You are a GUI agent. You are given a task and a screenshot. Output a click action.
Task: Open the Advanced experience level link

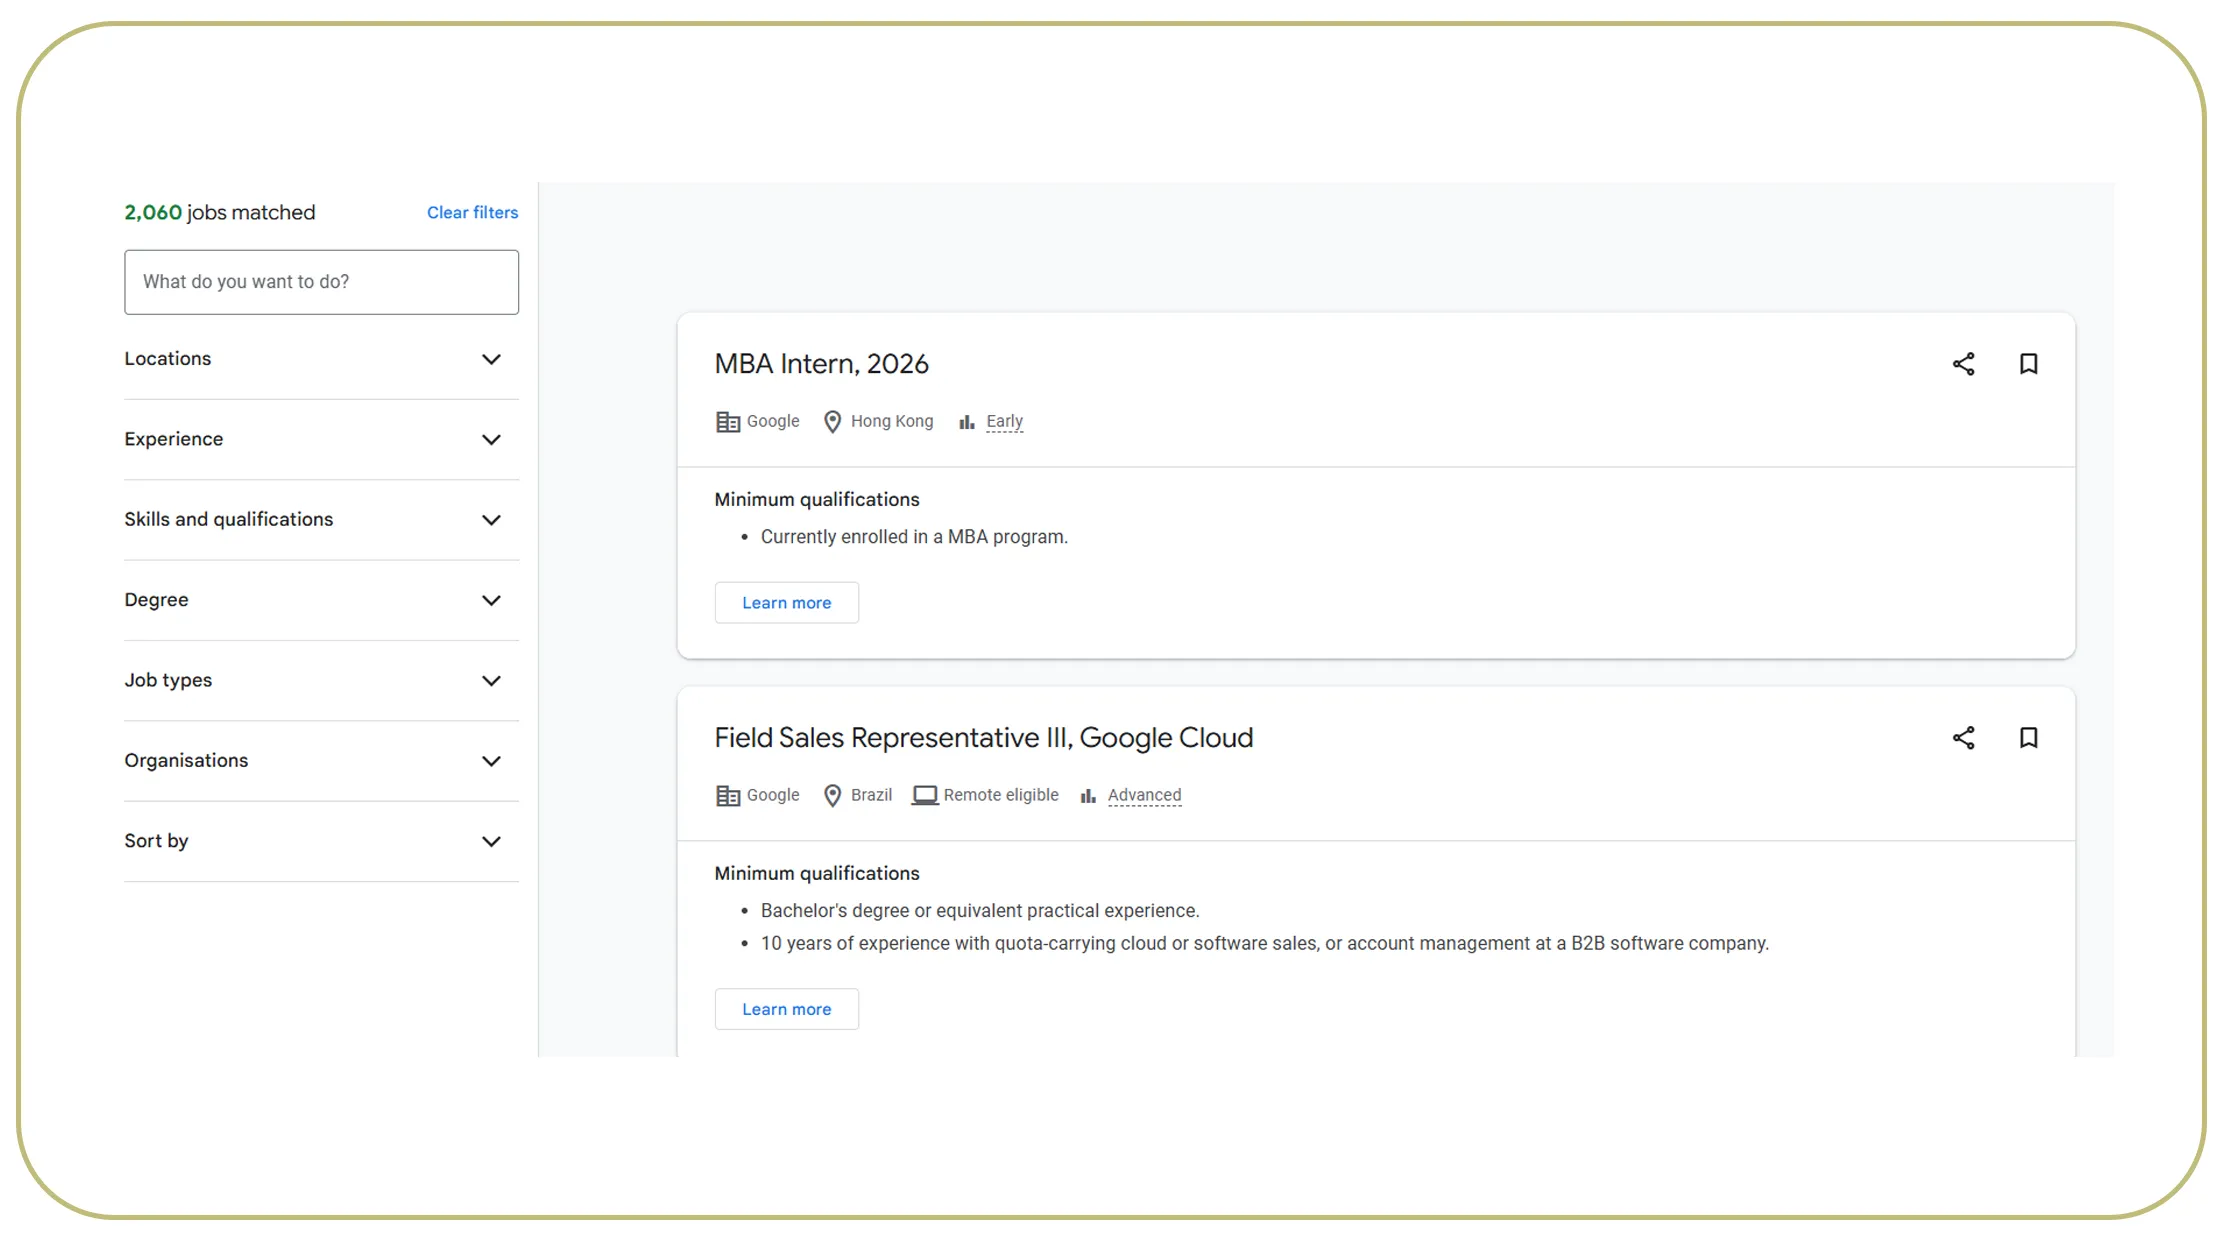[1144, 794]
